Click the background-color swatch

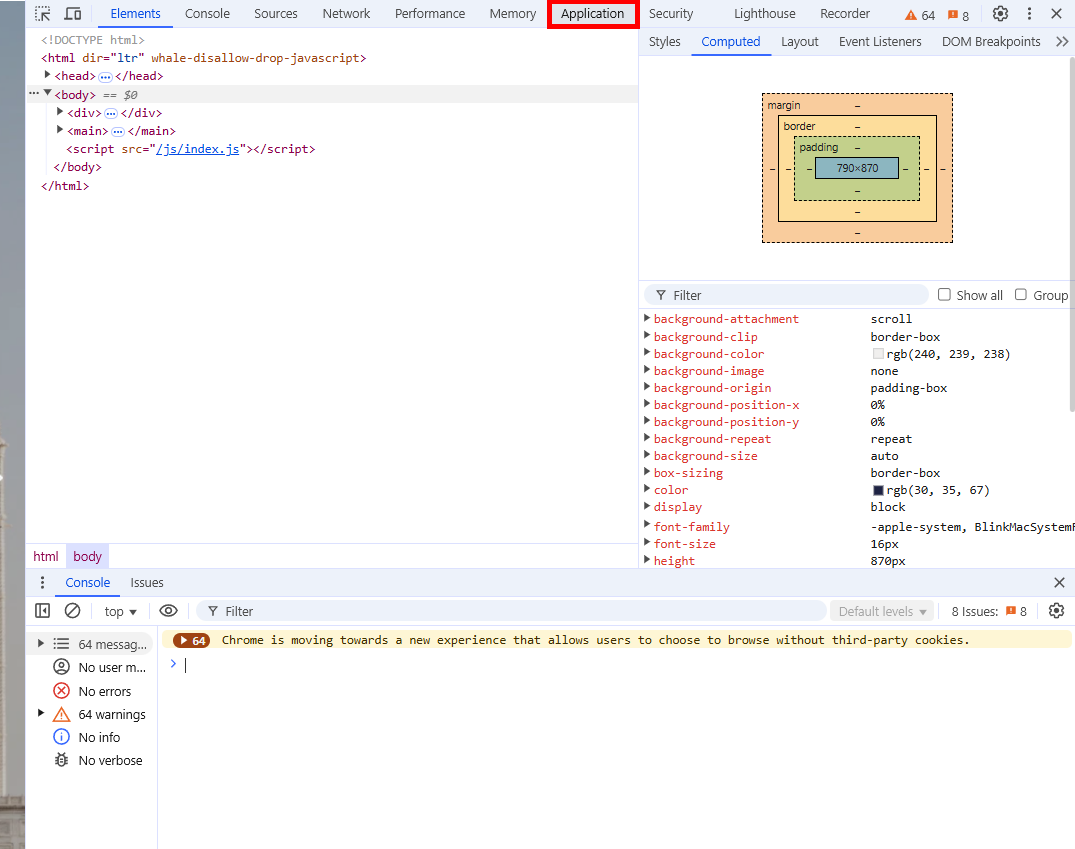pyautogui.click(x=878, y=354)
